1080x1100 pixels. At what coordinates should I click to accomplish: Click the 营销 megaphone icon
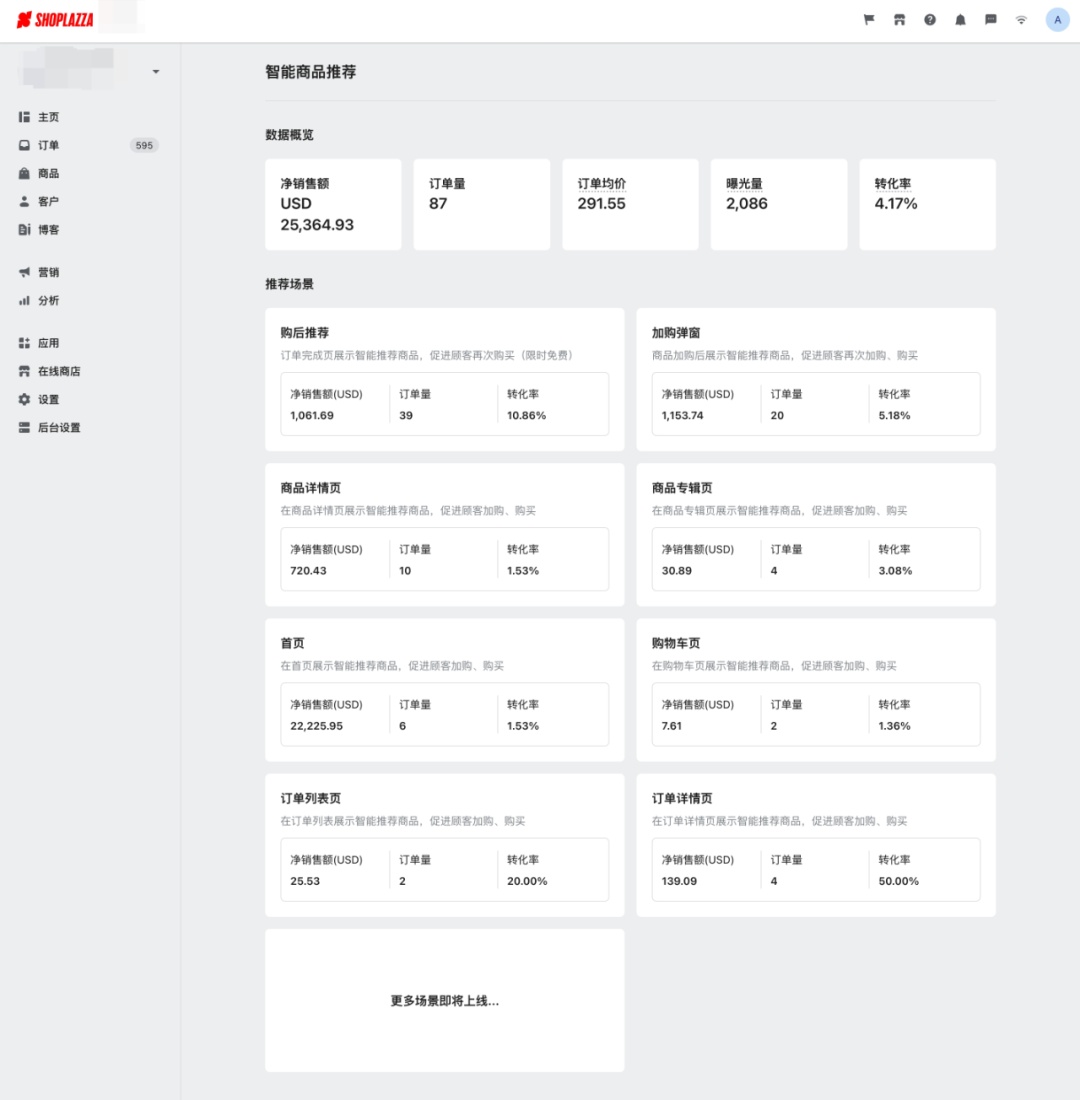point(25,272)
